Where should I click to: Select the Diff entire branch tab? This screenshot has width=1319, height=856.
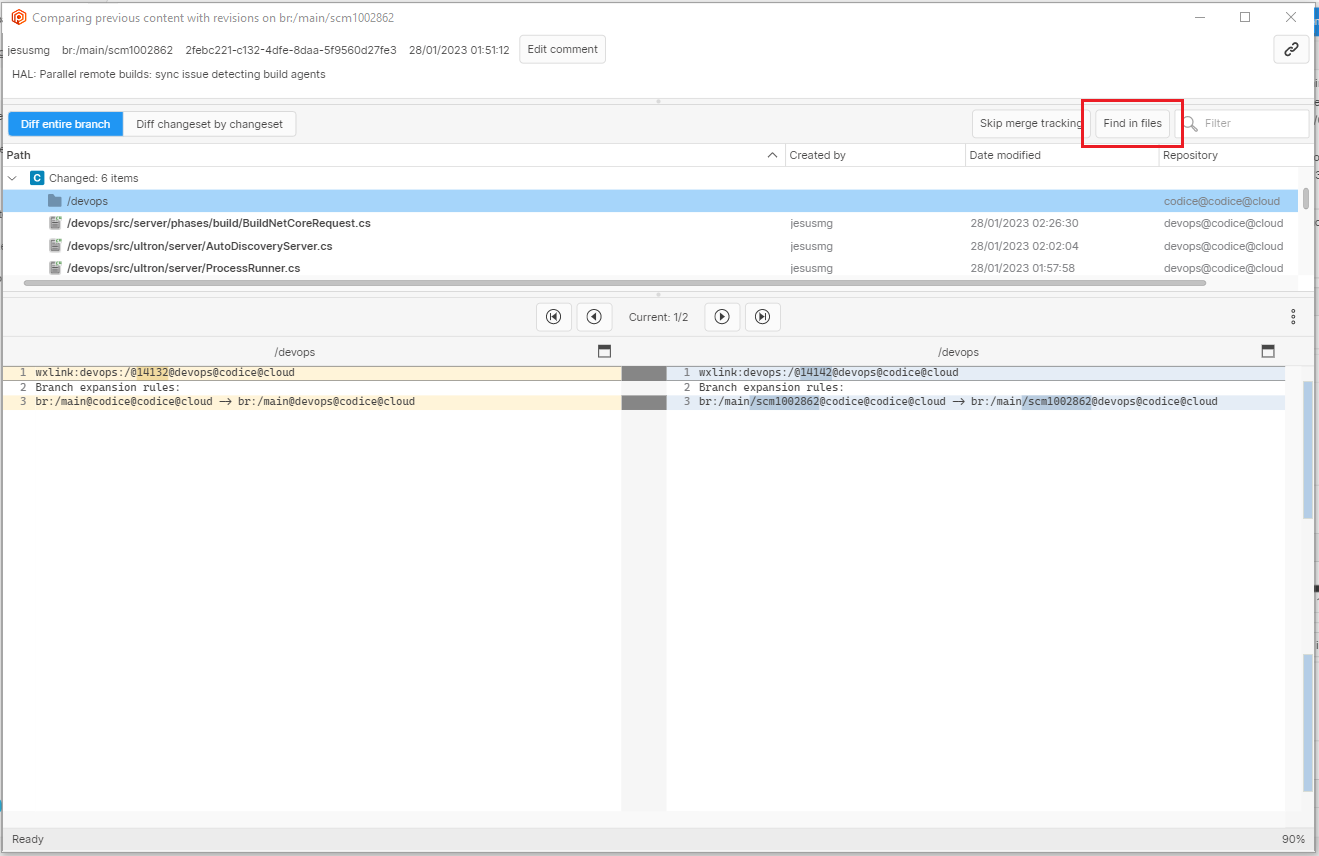(64, 123)
